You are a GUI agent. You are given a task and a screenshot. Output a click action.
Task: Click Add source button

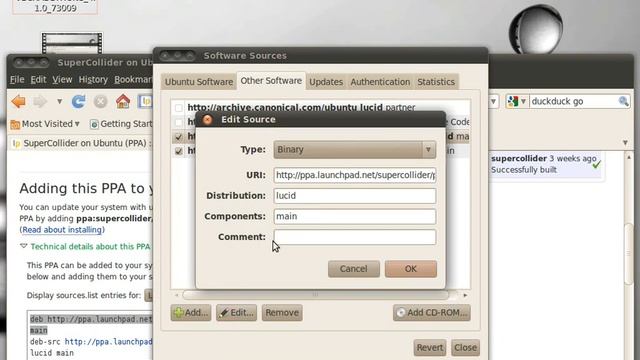[191, 313]
